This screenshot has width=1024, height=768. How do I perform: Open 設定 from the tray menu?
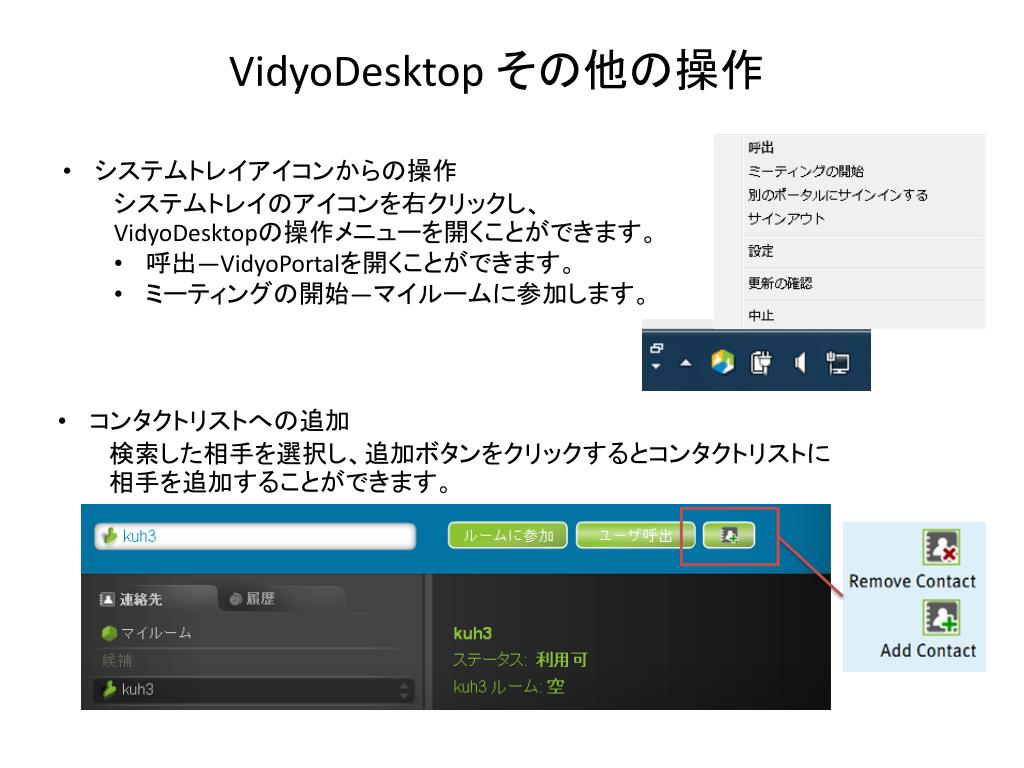pos(761,251)
